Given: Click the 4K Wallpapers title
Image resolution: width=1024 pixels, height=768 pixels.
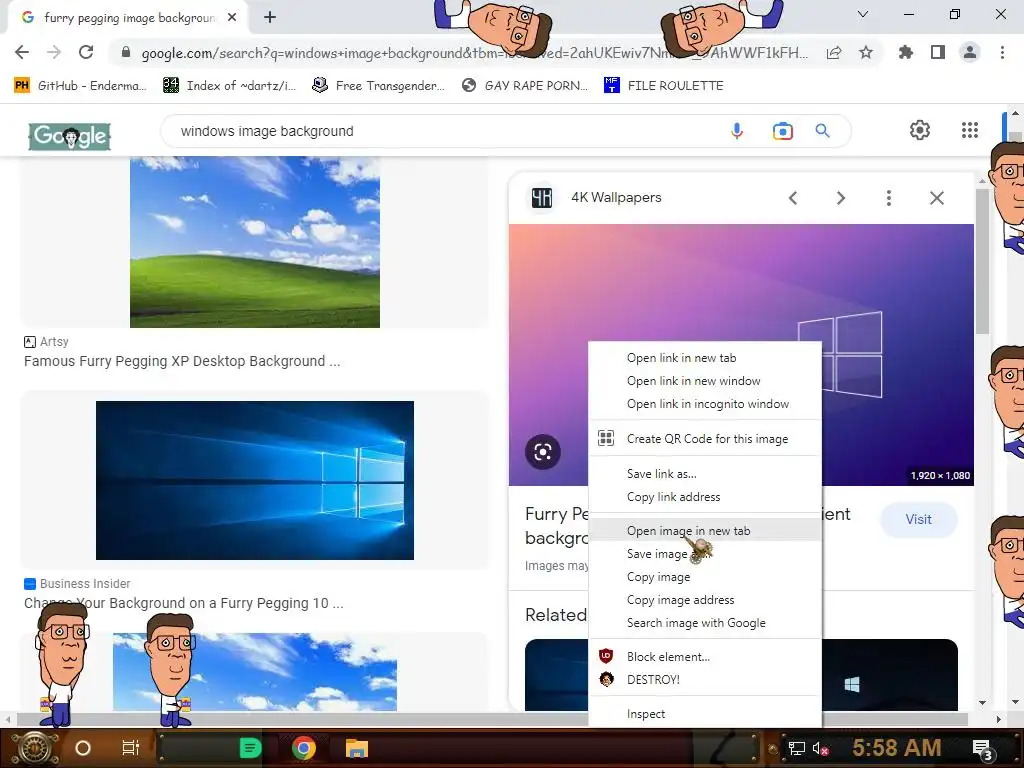Looking at the screenshot, I should [x=616, y=197].
